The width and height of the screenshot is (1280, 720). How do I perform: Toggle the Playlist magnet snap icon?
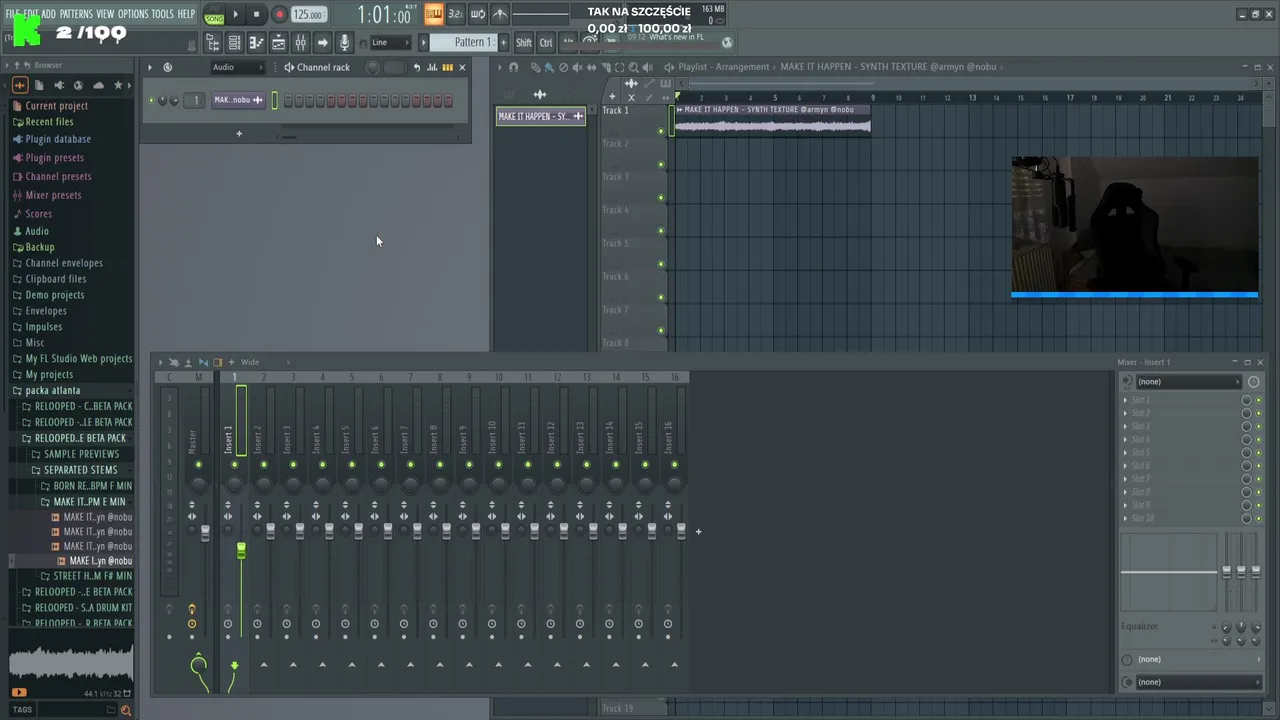(514, 67)
